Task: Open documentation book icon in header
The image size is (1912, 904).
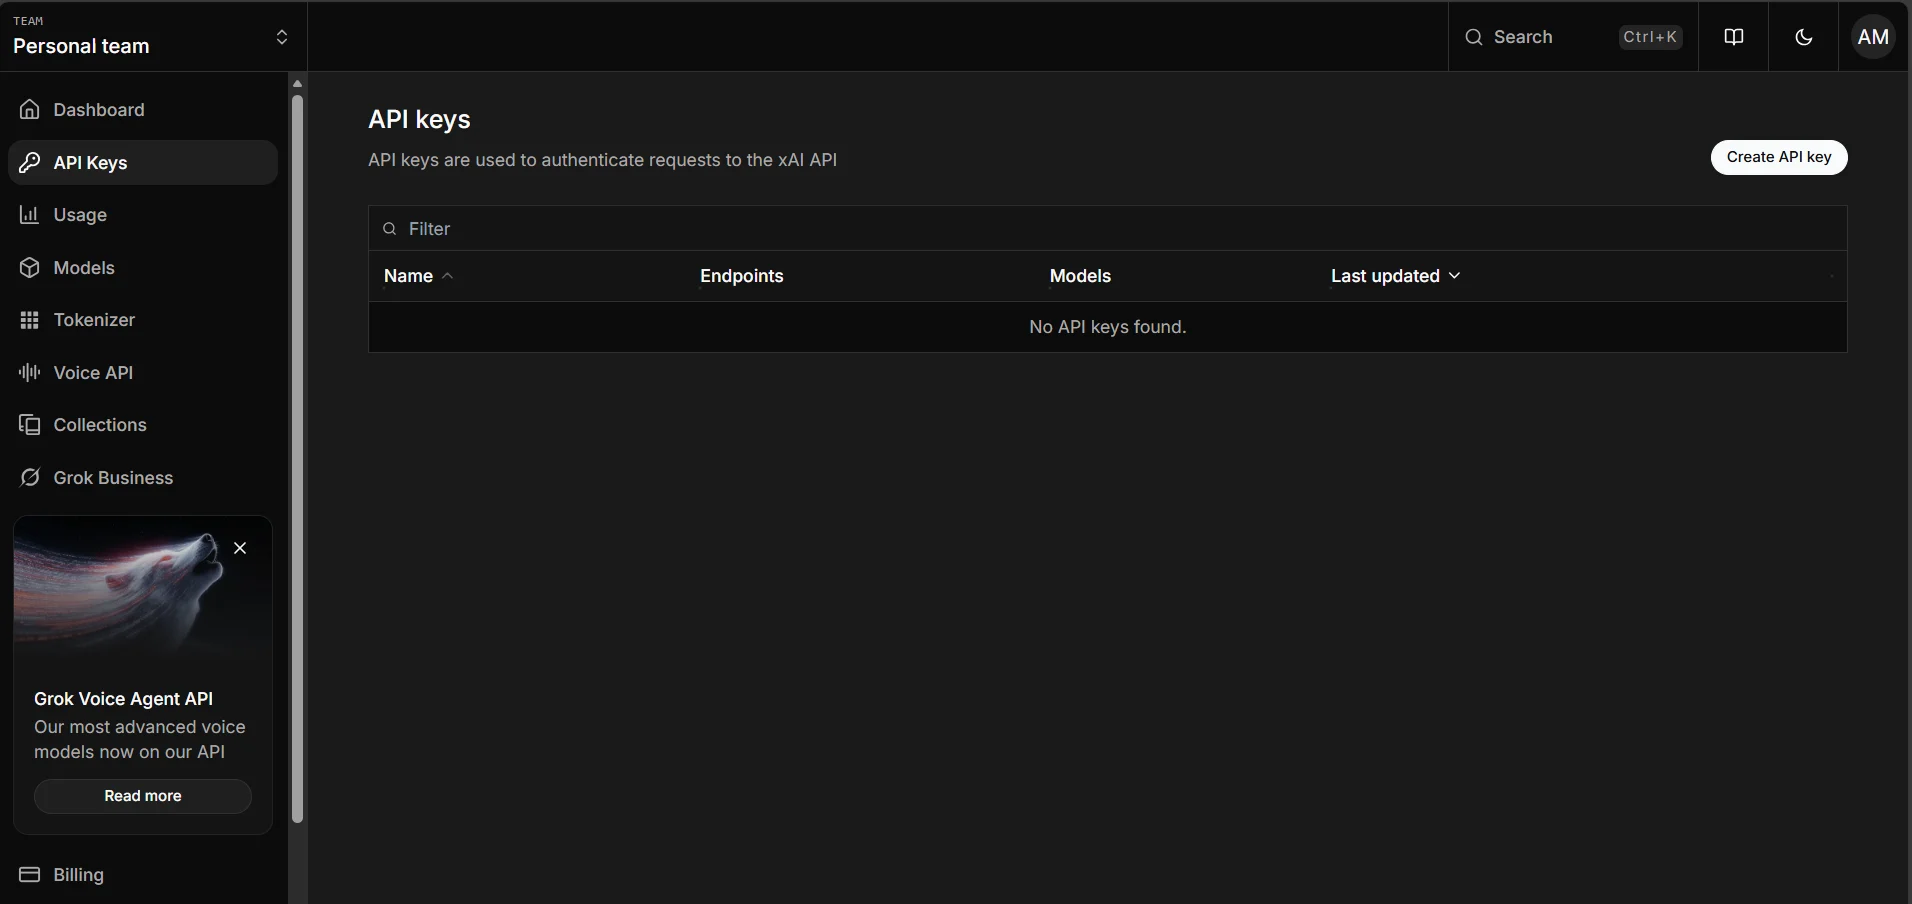Action: [x=1734, y=37]
